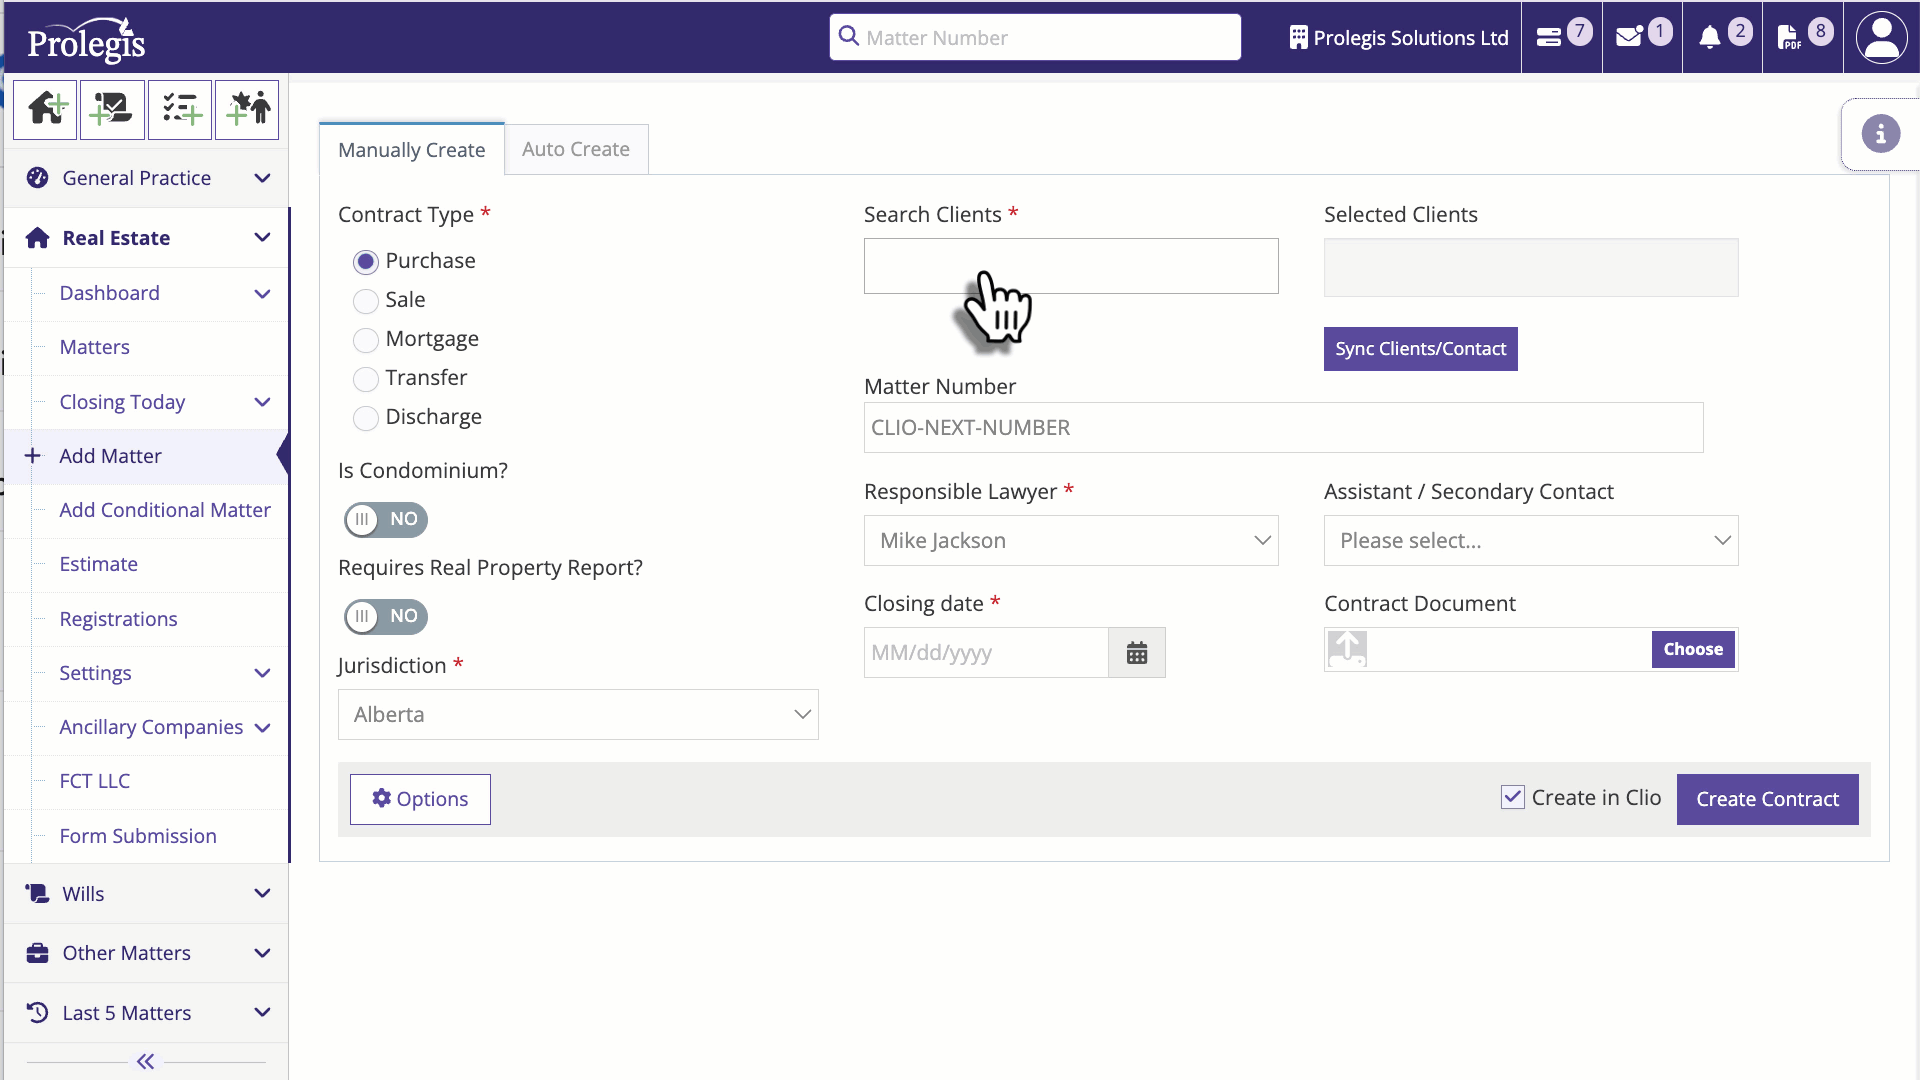
Task: Pick a closing date via calendar icon
Action: (x=1137, y=652)
